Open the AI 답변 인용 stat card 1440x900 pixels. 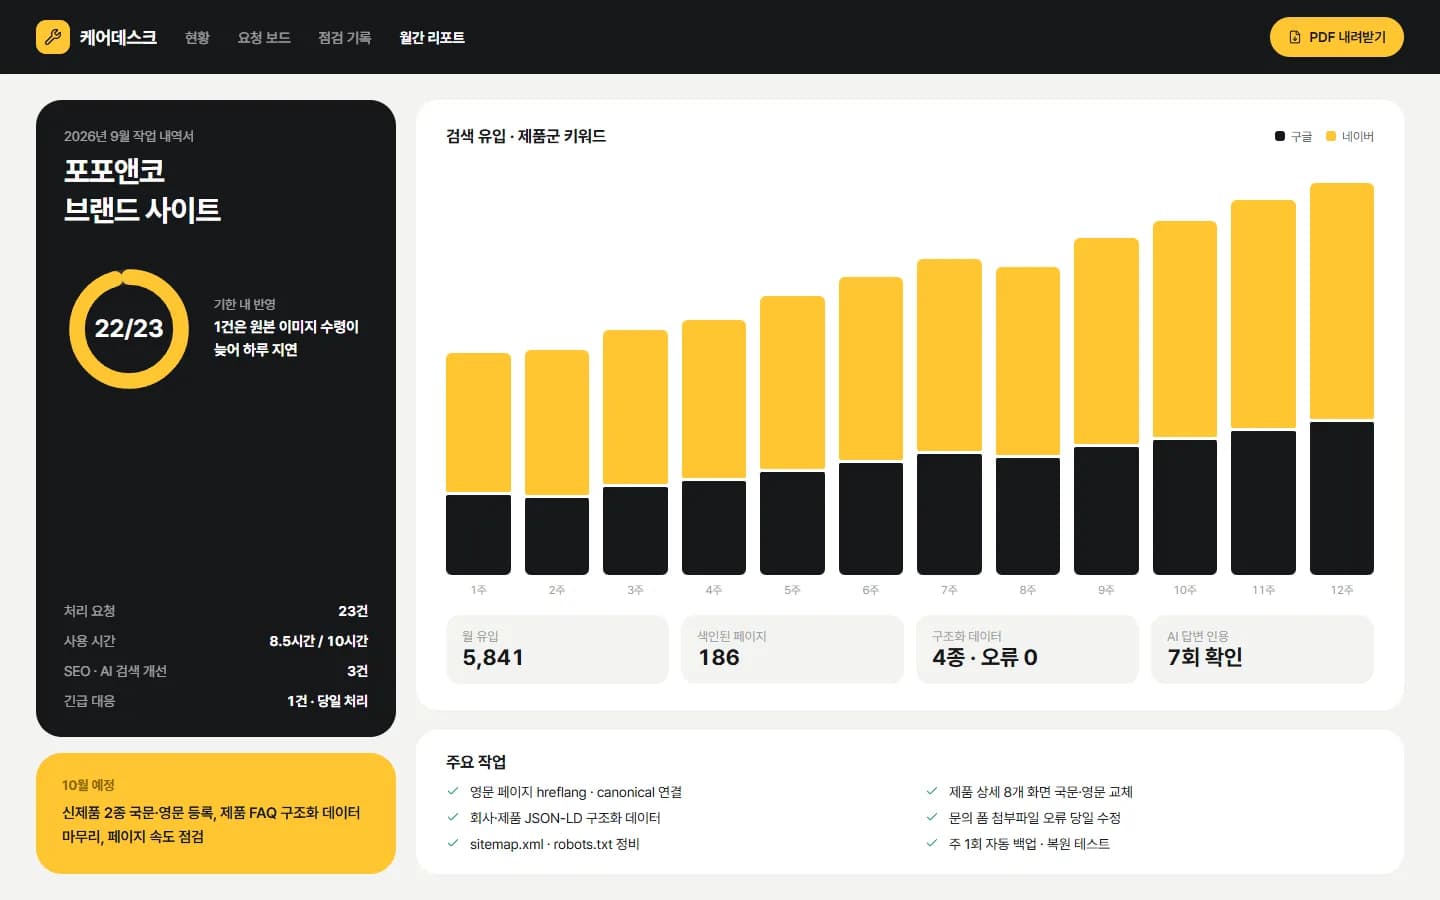coord(1262,649)
